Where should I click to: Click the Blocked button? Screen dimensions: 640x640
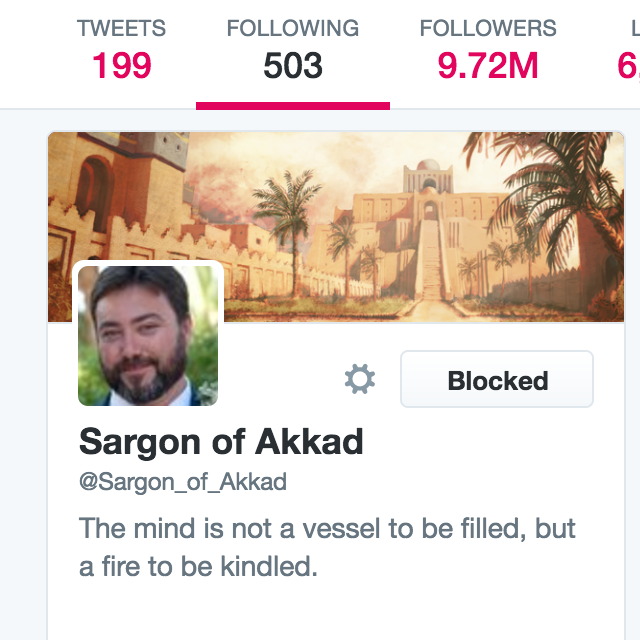click(x=497, y=380)
